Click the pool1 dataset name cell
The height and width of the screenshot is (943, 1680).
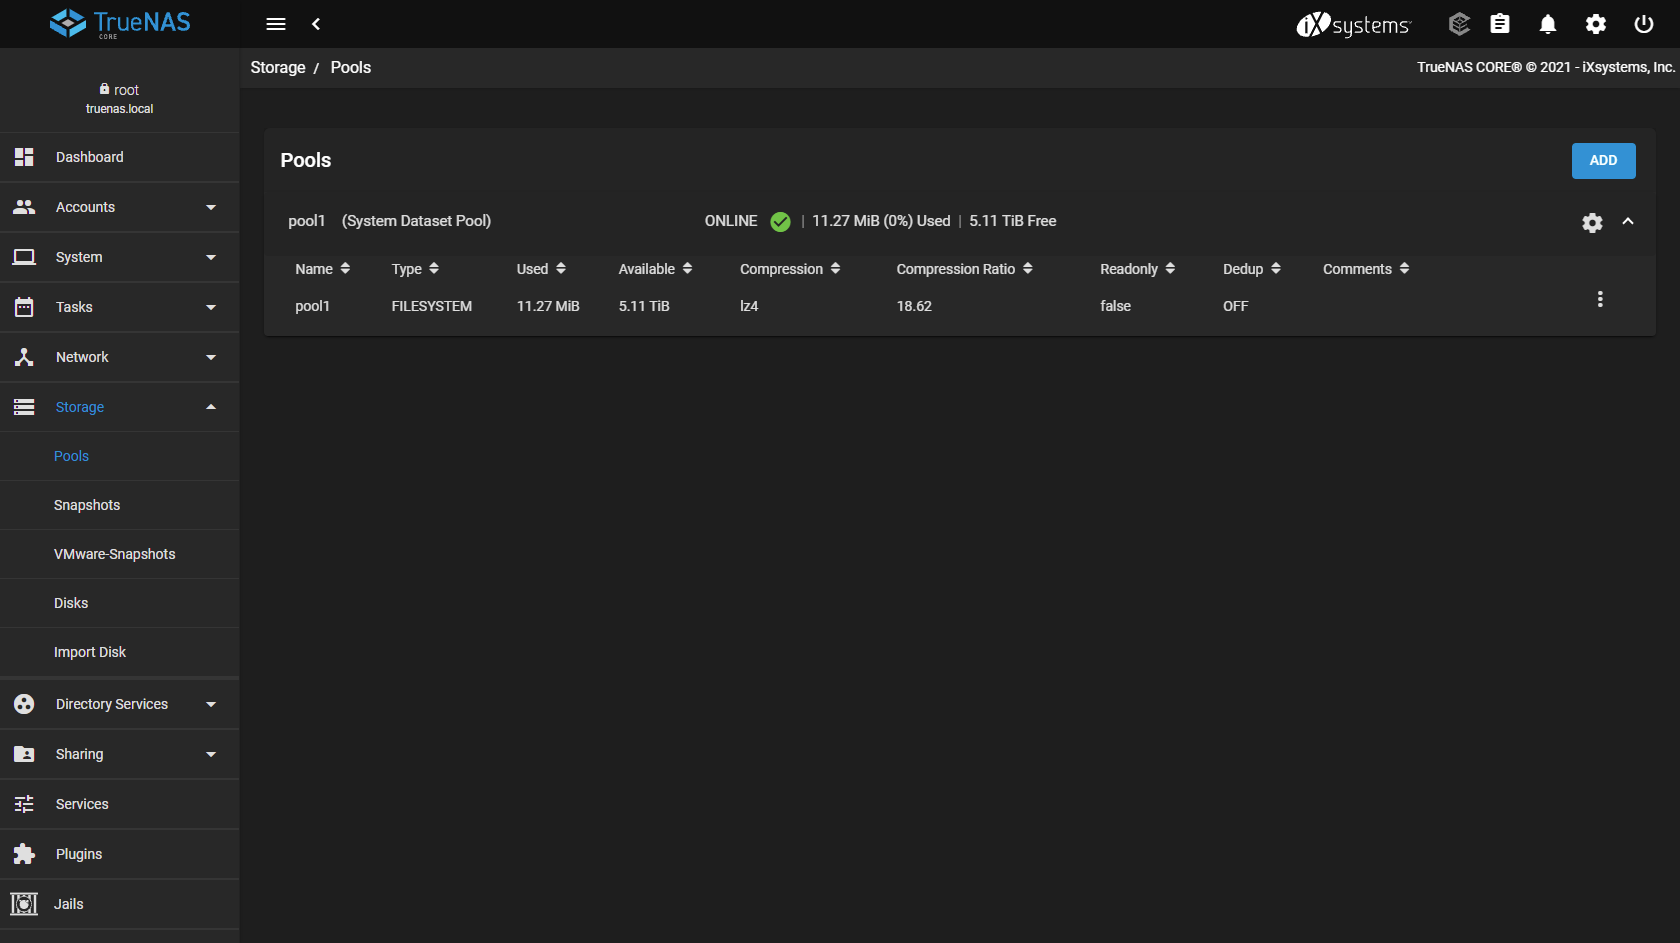[312, 306]
